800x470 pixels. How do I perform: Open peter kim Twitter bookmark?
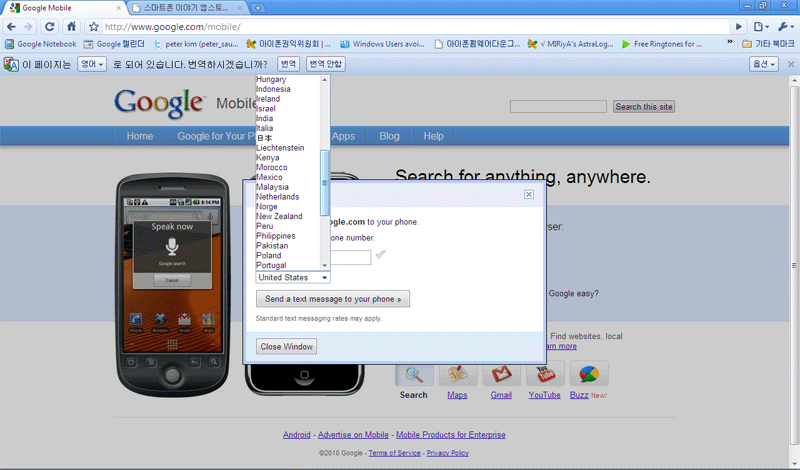click(x=196, y=44)
